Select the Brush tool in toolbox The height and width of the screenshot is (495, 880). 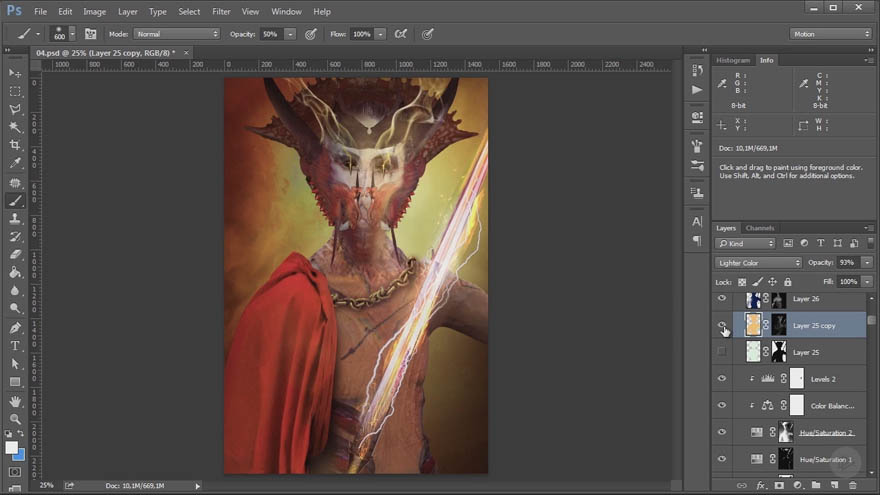(x=15, y=201)
